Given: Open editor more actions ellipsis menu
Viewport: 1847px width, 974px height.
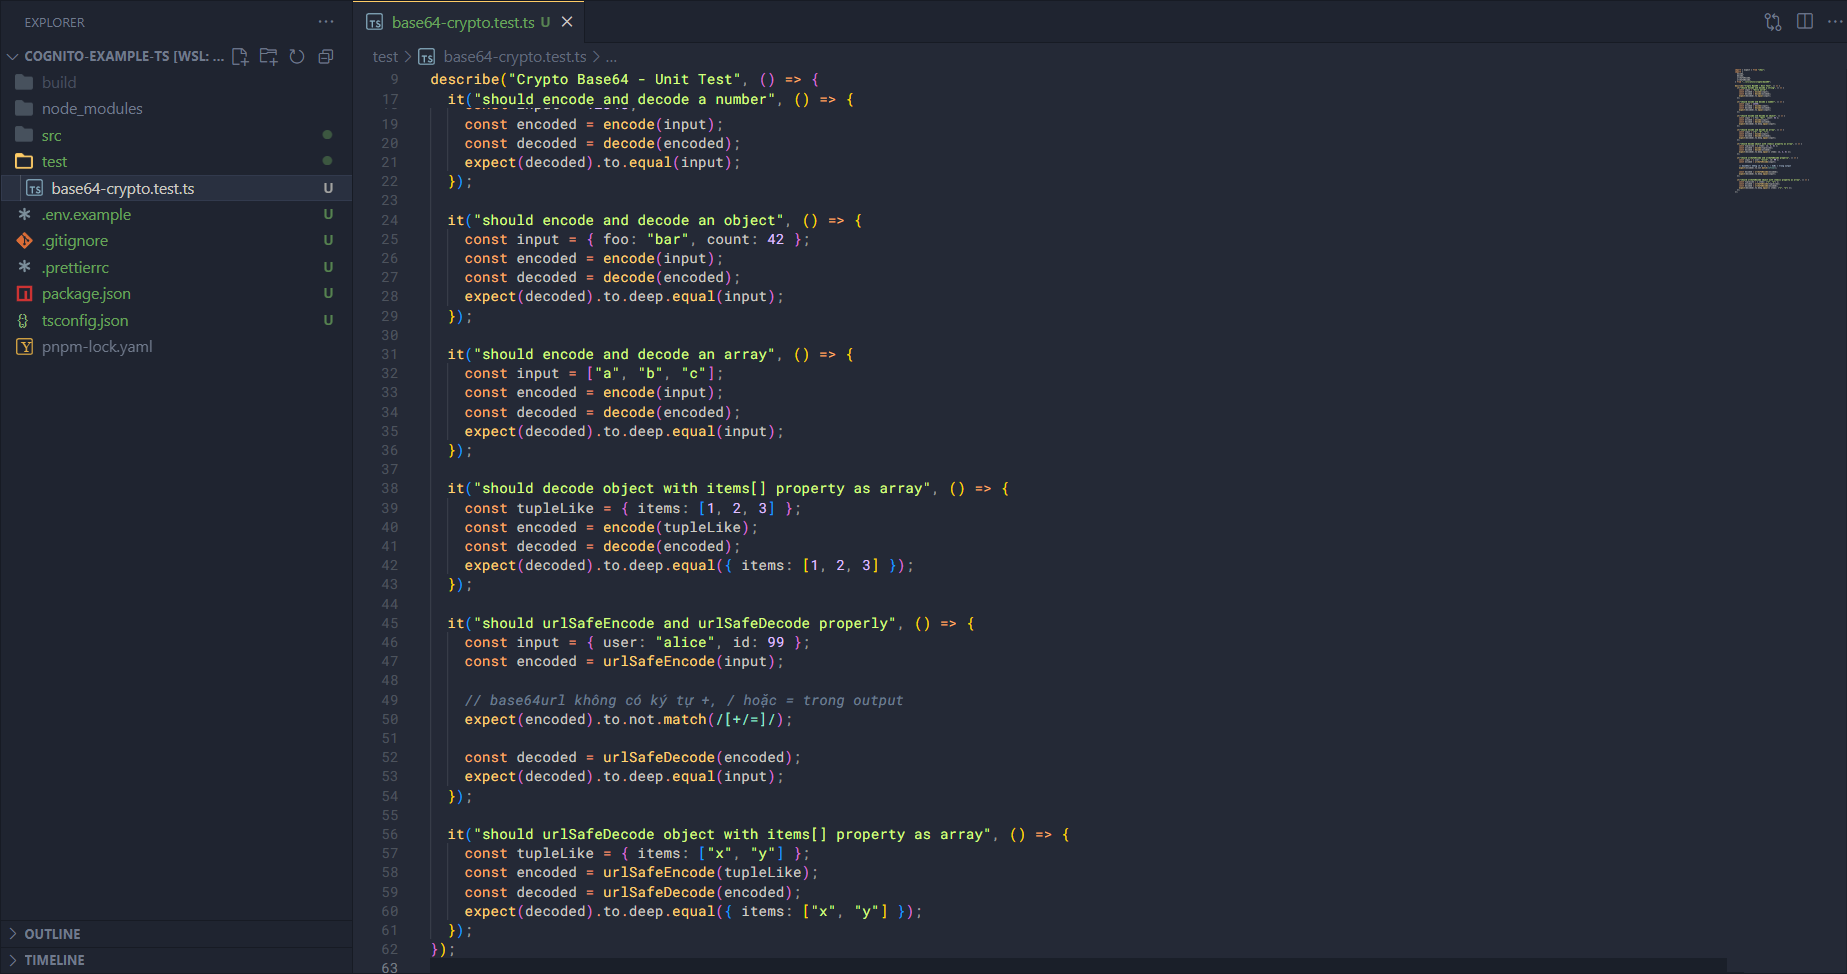Looking at the screenshot, I should (1835, 22).
